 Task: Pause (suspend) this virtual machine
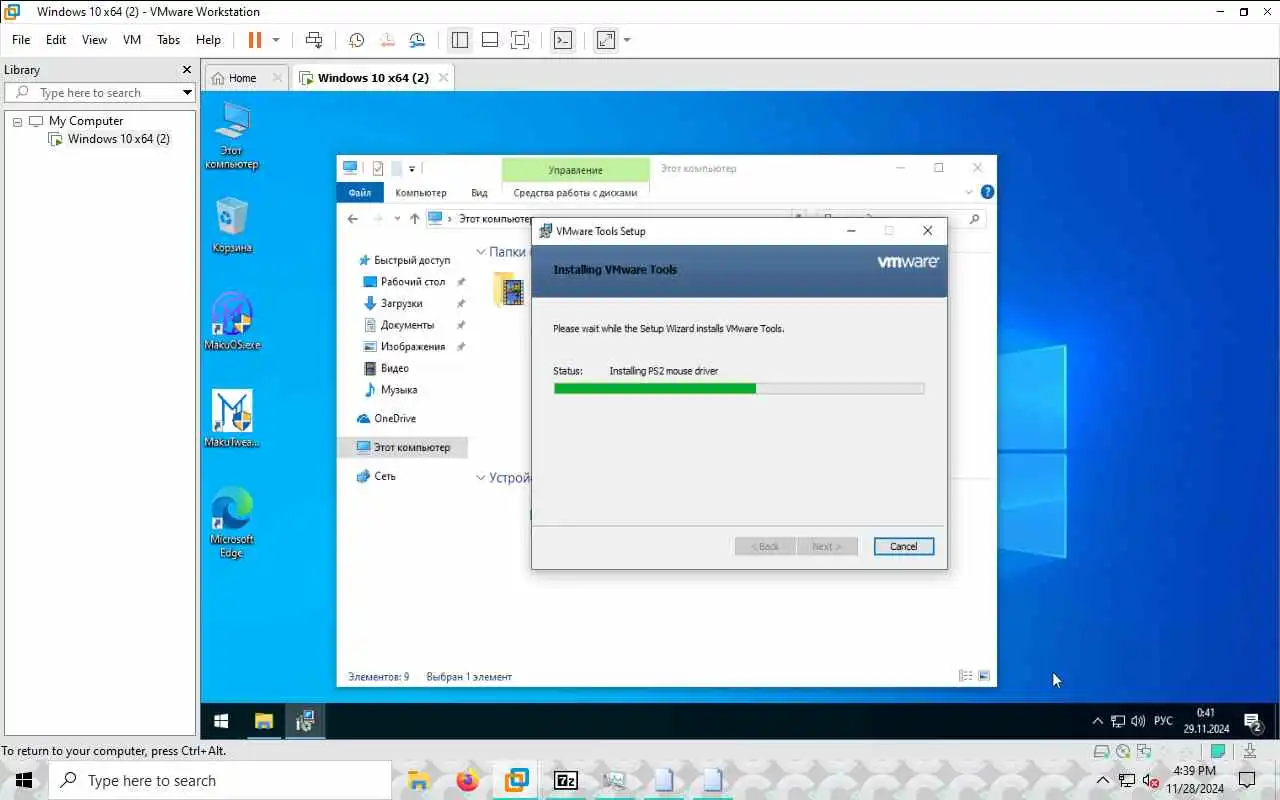[x=254, y=40]
